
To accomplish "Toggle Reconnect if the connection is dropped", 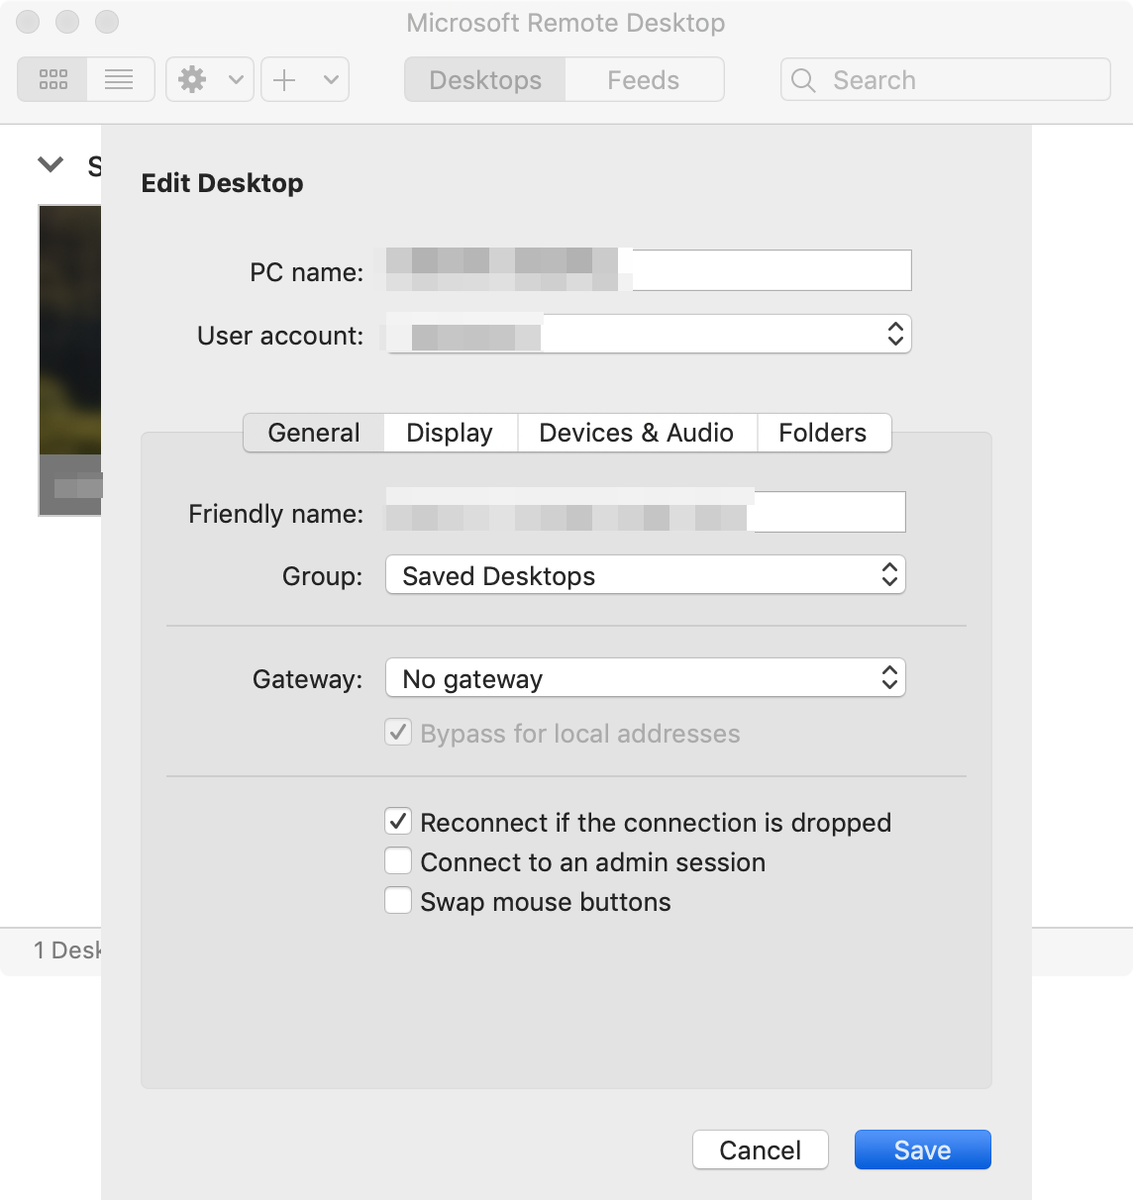I will (x=398, y=821).
